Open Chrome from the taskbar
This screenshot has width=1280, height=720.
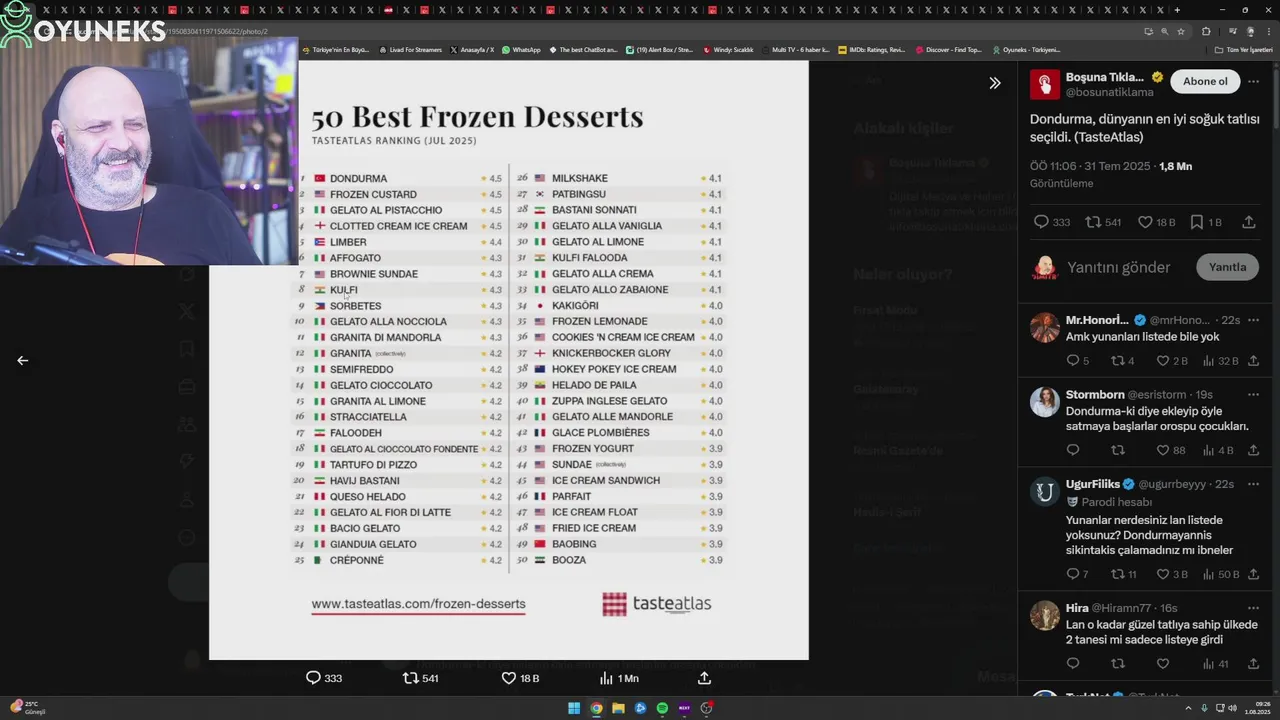(x=596, y=708)
